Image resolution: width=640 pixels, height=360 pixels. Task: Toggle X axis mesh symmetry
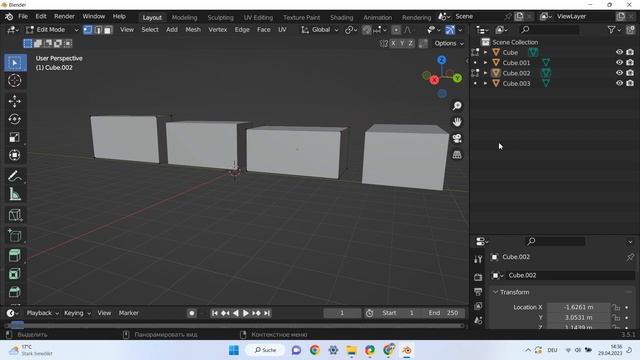(393, 43)
